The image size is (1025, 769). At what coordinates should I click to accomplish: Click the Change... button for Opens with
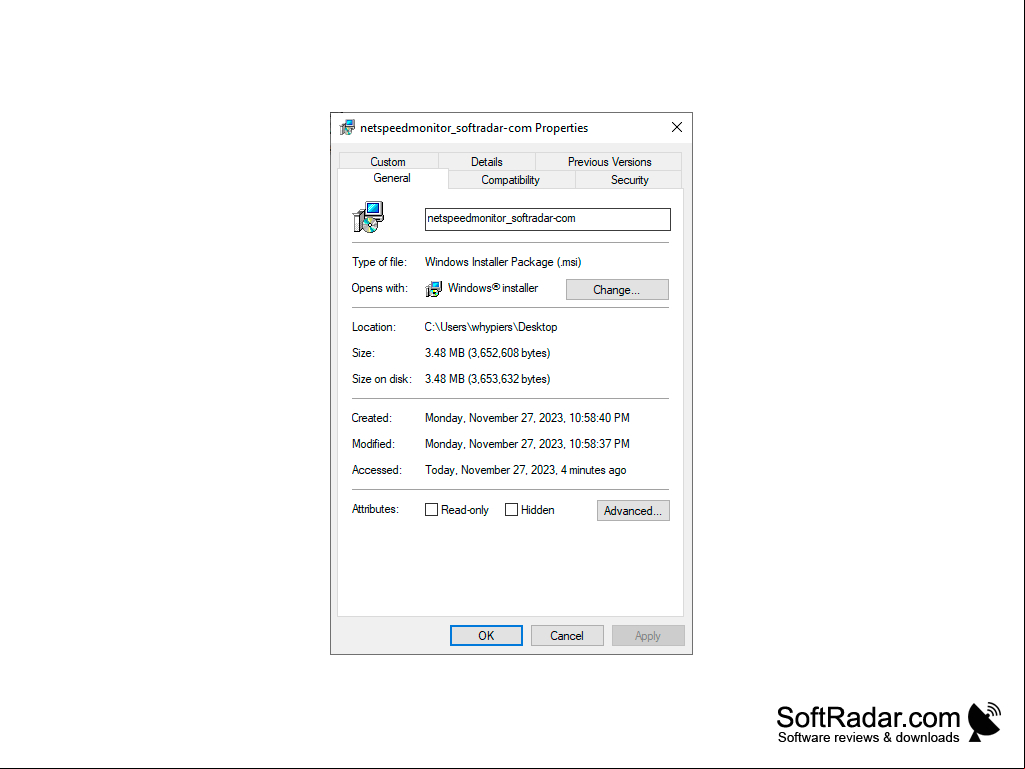(617, 290)
